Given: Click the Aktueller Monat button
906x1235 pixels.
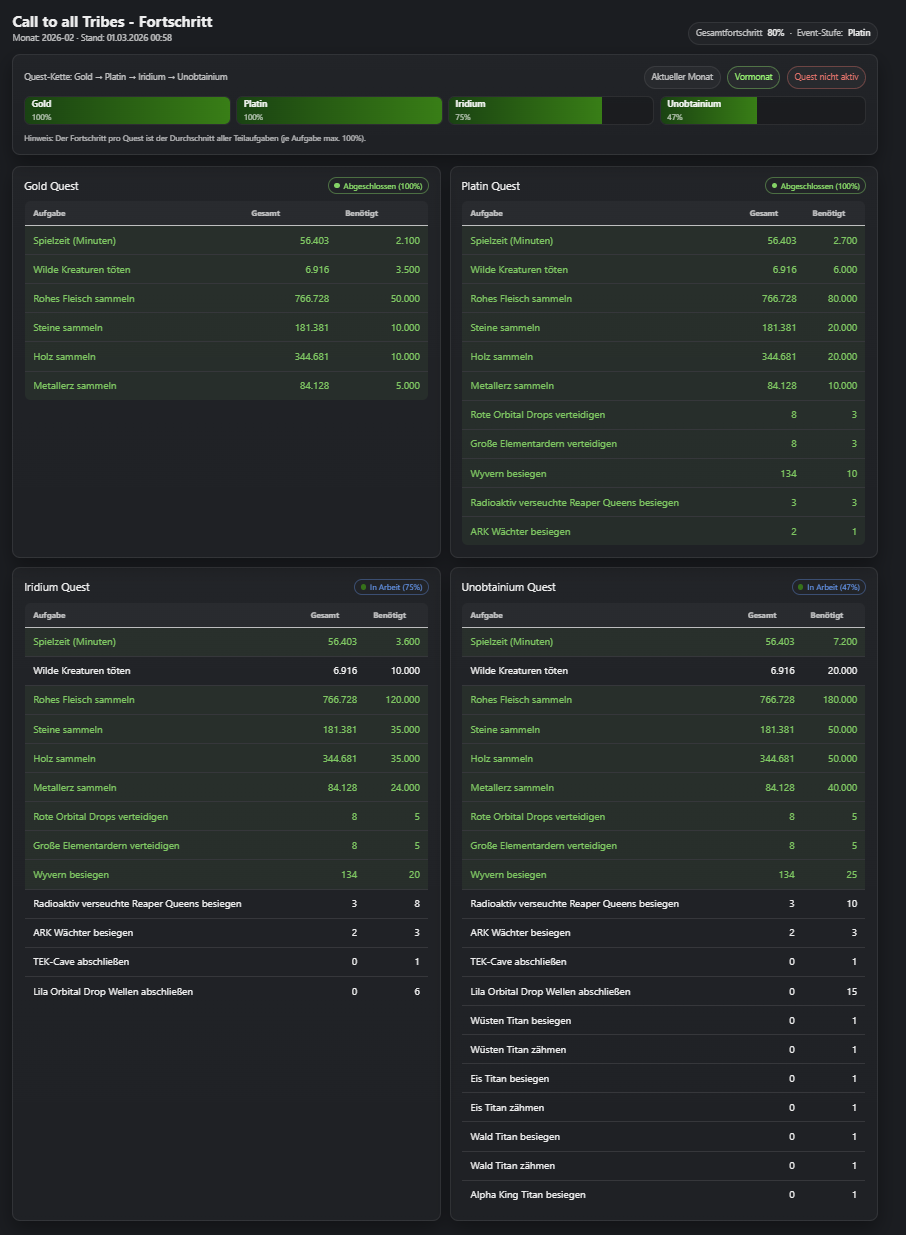Looking at the screenshot, I should coord(681,77).
